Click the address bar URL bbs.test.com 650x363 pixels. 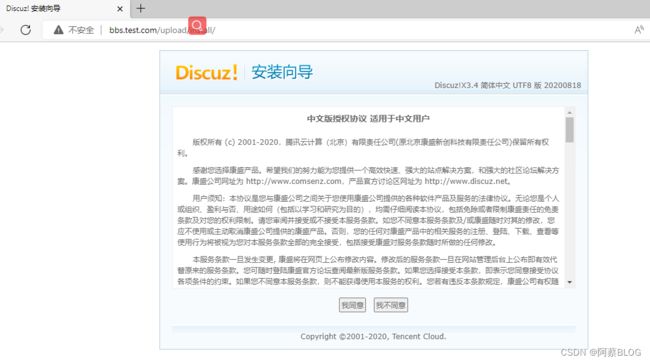pyautogui.click(x=162, y=30)
